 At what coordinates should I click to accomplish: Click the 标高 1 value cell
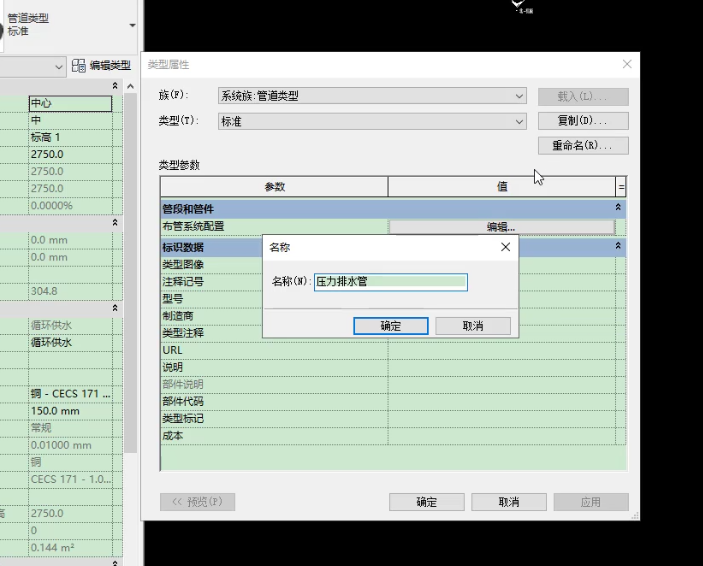coord(70,137)
